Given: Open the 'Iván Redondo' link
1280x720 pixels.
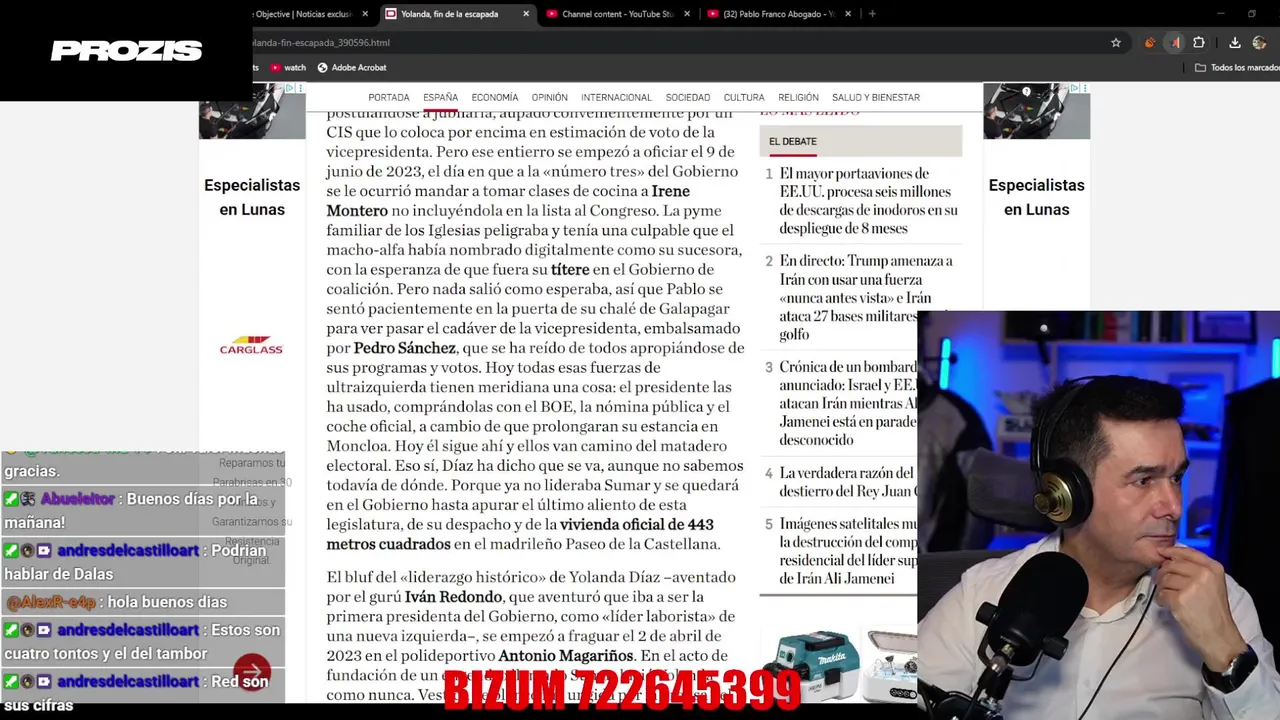Looking at the screenshot, I should pyautogui.click(x=453, y=597).
